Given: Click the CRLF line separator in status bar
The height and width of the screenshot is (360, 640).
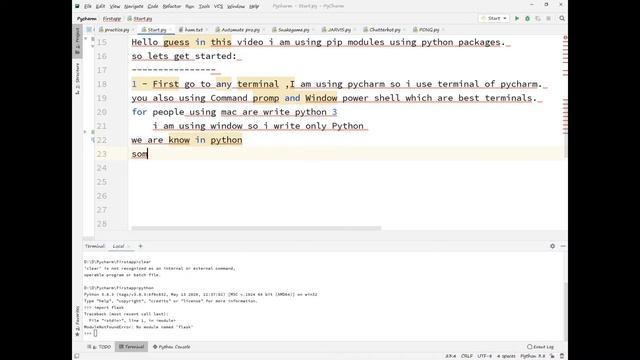Looking at the screenshot, I should [x=467, y=356].
